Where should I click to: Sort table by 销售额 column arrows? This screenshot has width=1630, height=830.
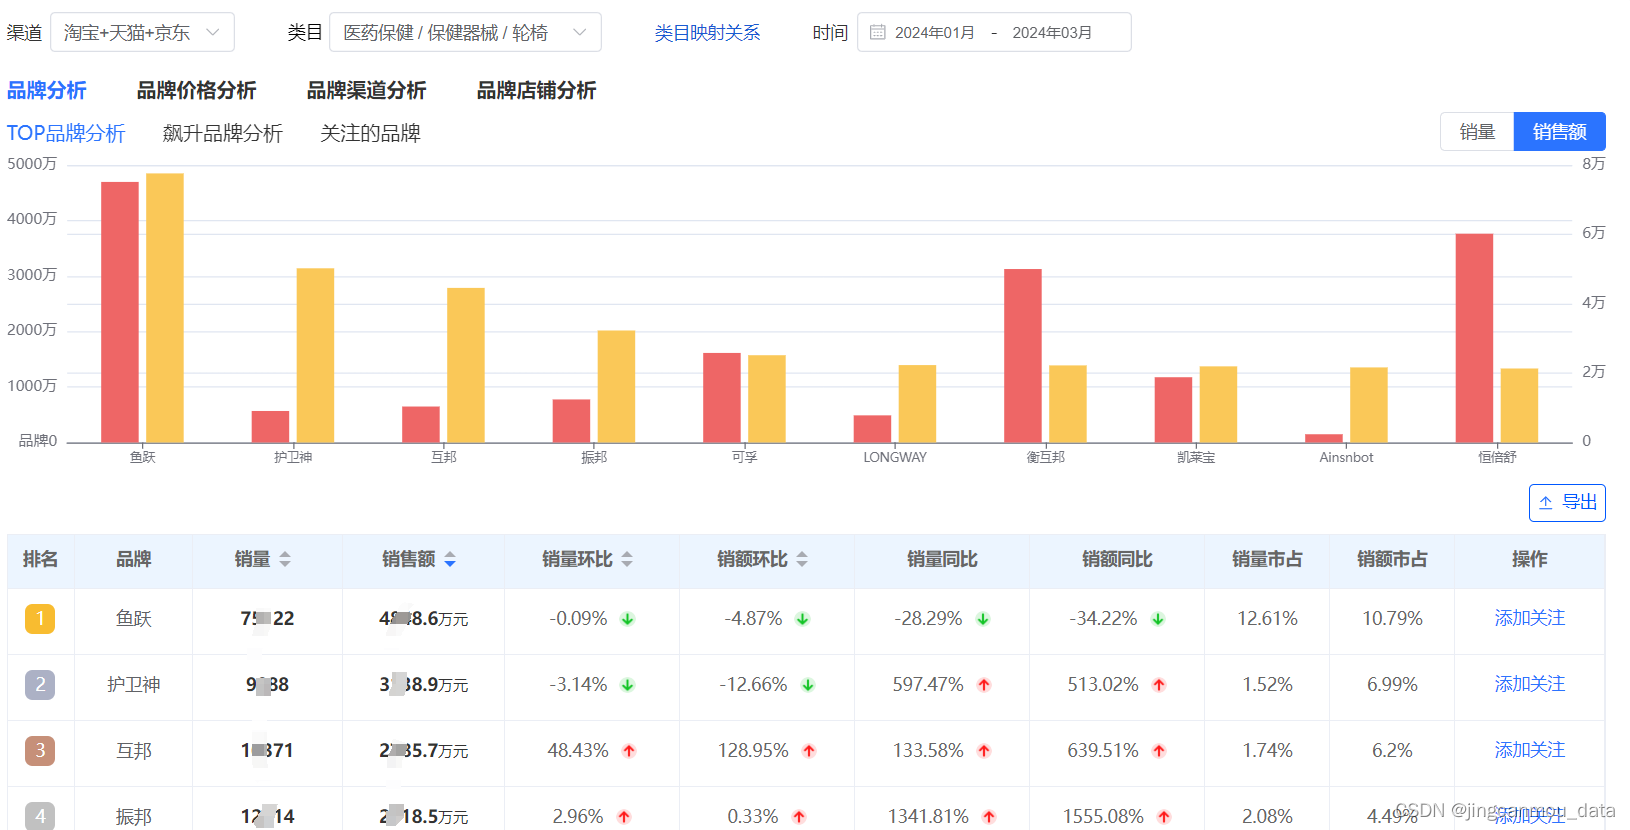coord(450,559)
